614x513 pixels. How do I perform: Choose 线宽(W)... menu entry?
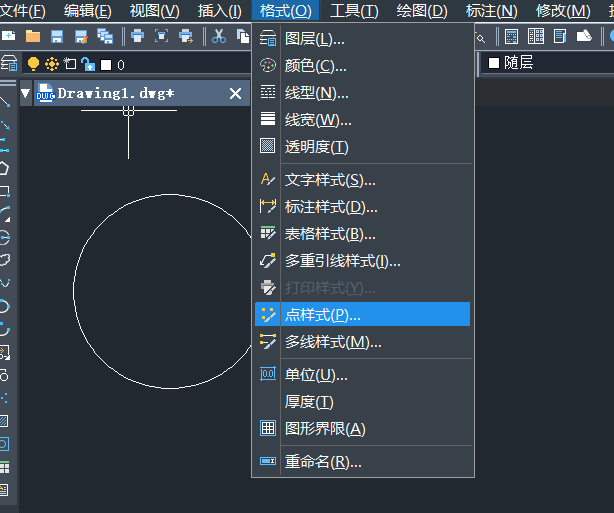[362, 120]
